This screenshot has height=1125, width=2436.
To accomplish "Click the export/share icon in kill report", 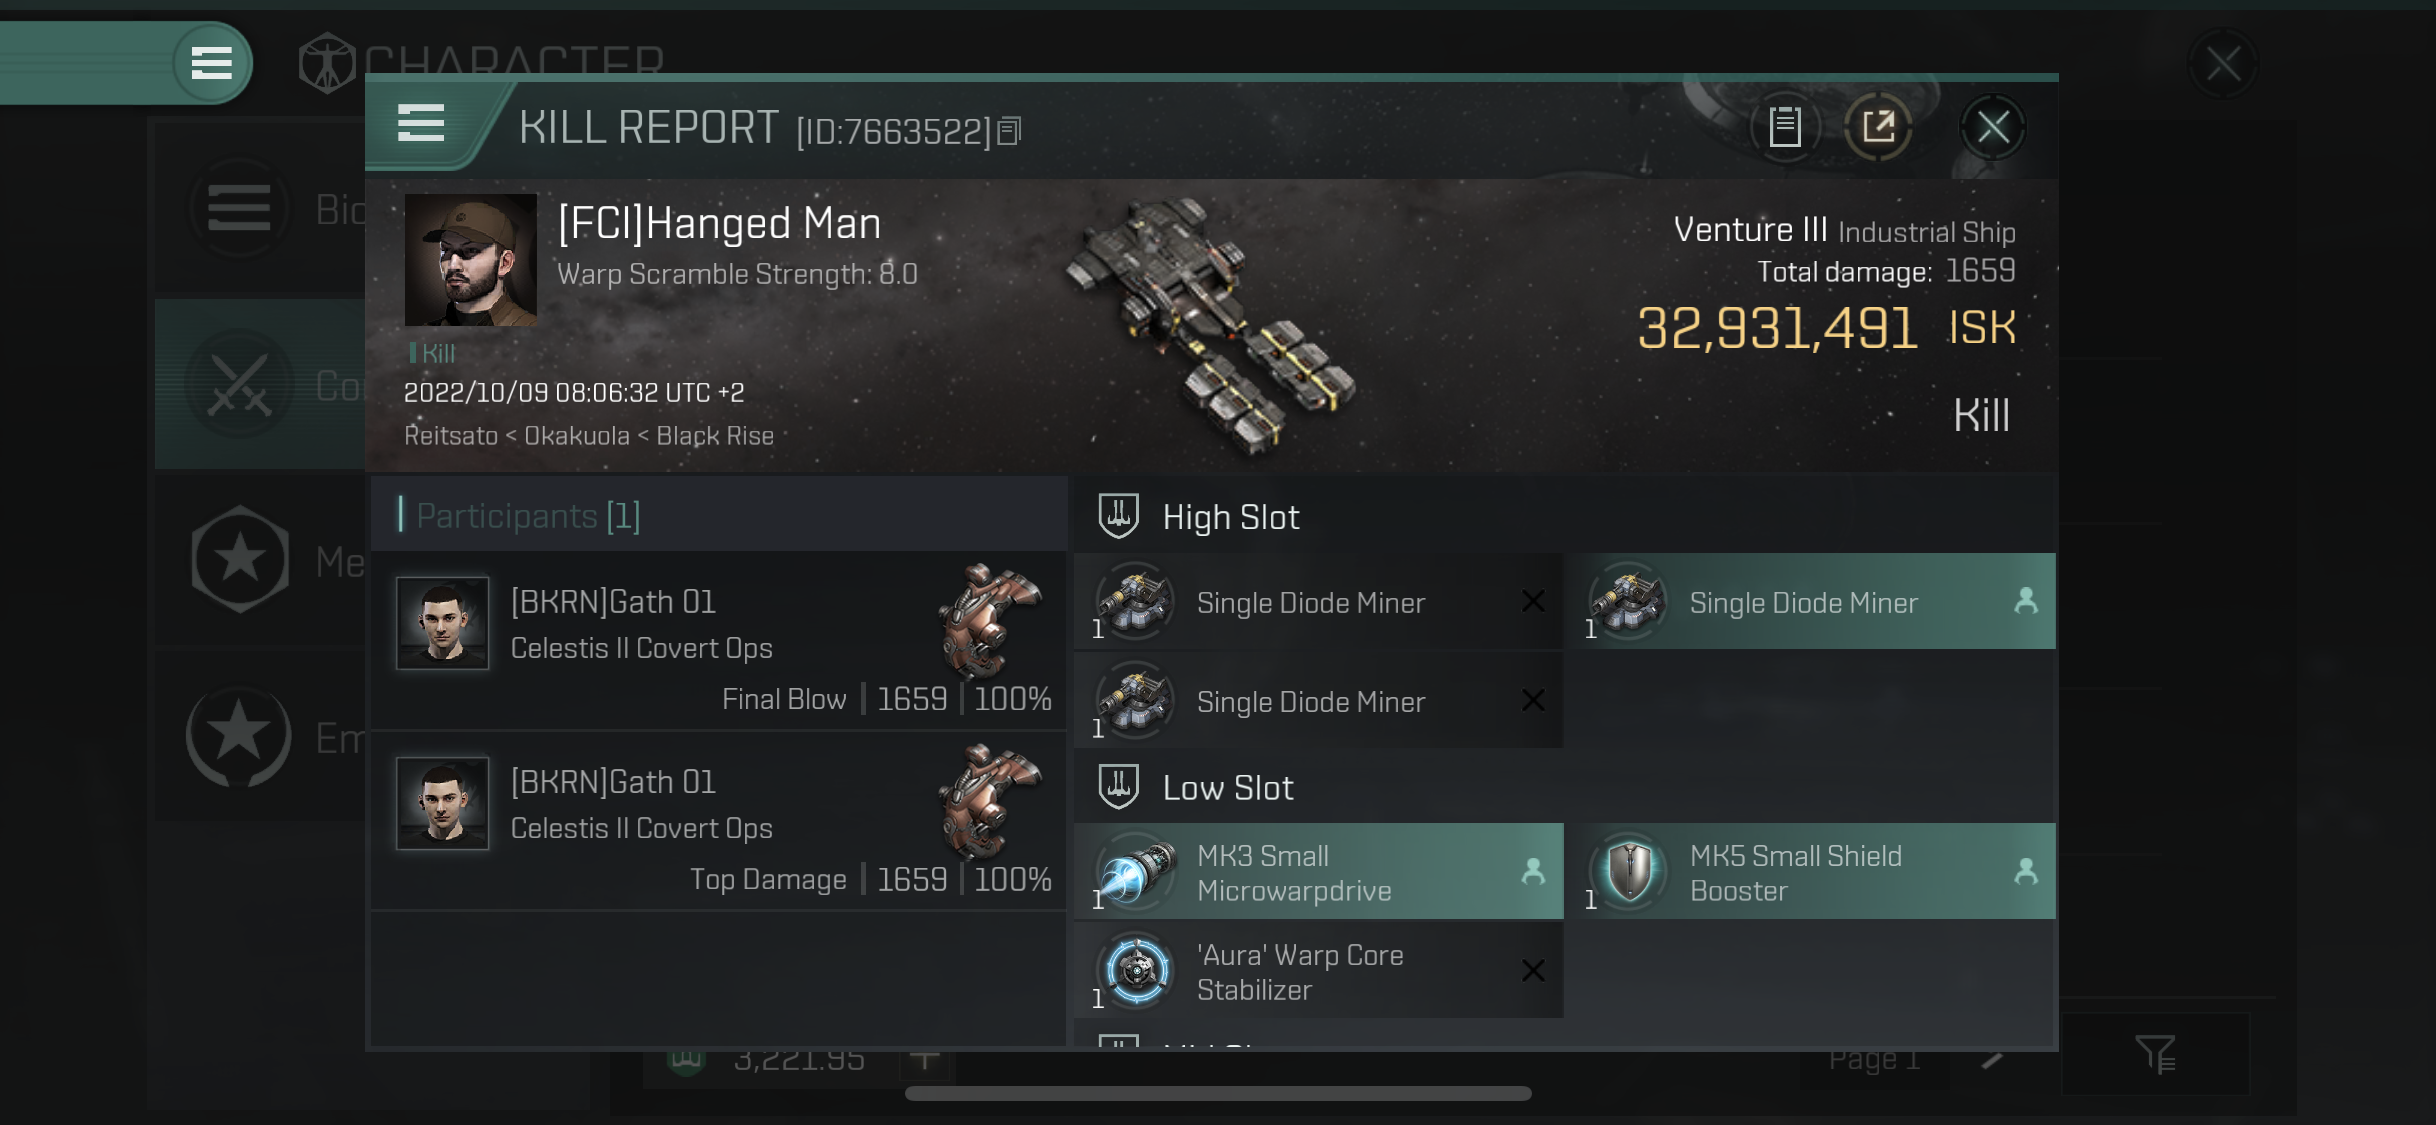I will (x=1878, y=126).
